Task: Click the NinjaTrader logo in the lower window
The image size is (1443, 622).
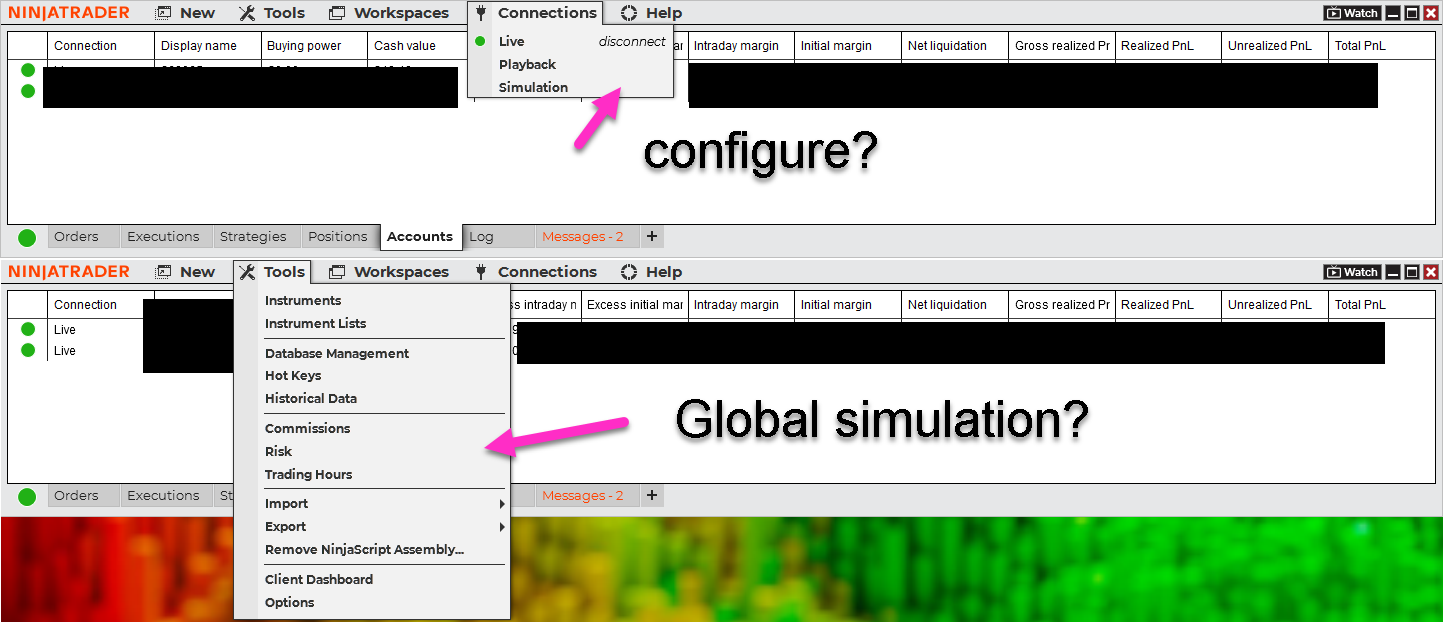Action: click(x=69, y=272)
